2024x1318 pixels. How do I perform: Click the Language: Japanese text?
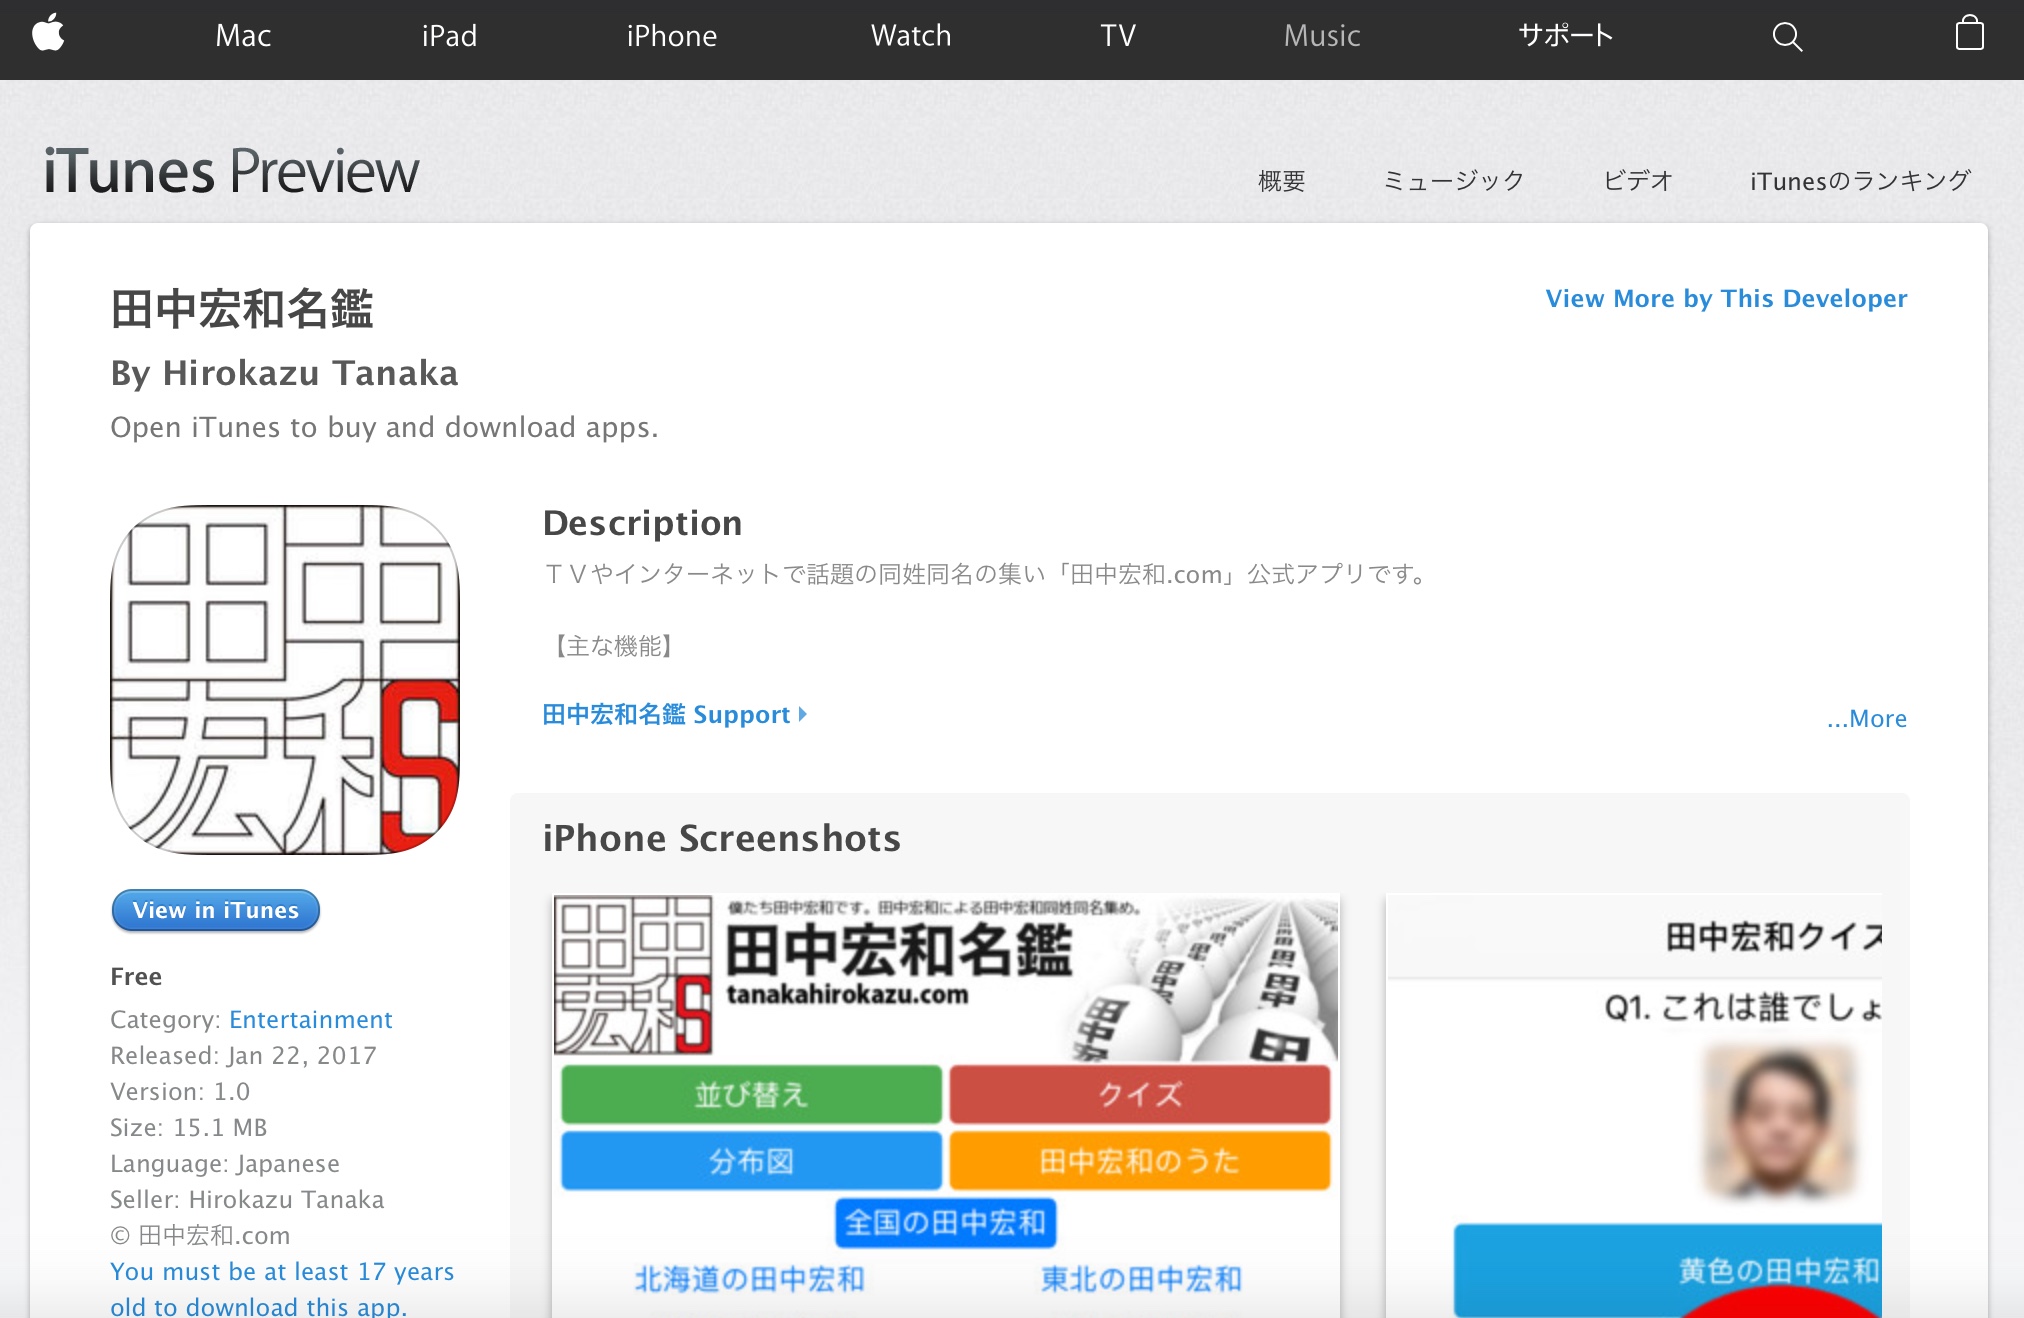225,1164
